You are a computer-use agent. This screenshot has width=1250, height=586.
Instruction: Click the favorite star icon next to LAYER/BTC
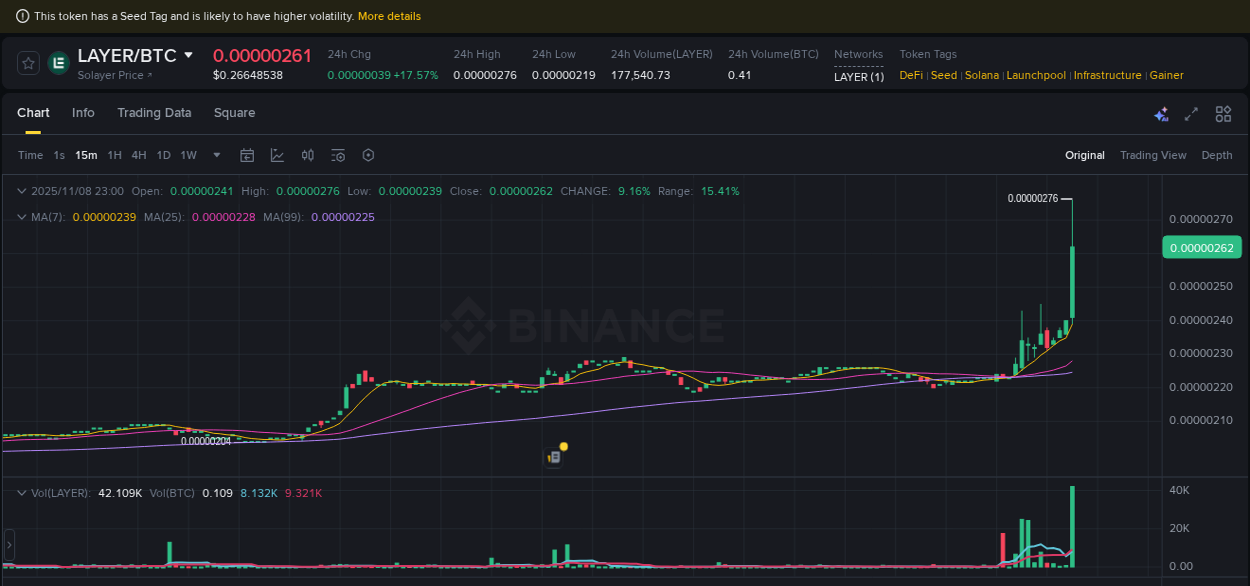pos(27,62)
